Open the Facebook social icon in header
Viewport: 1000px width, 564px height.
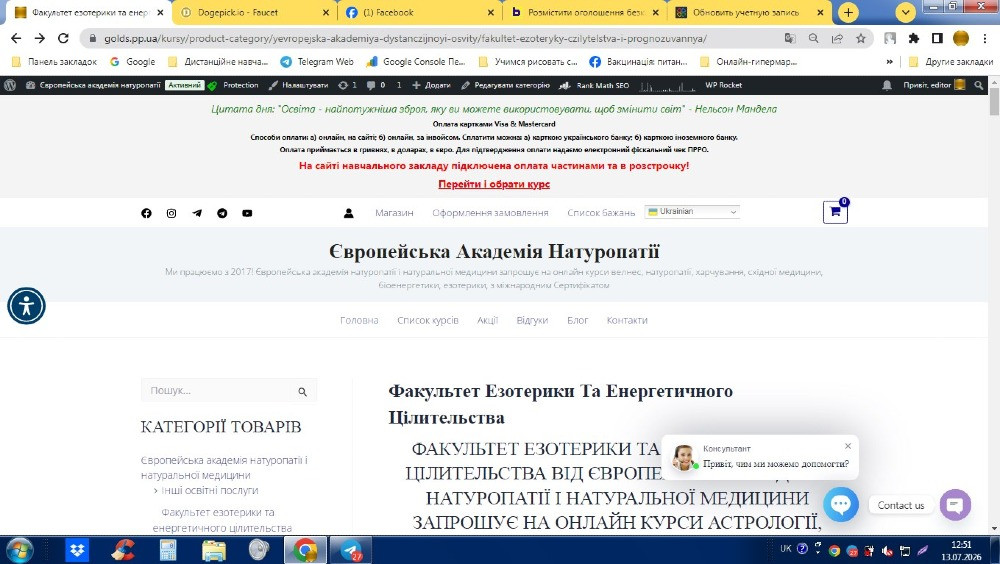(x=146, y=213)
